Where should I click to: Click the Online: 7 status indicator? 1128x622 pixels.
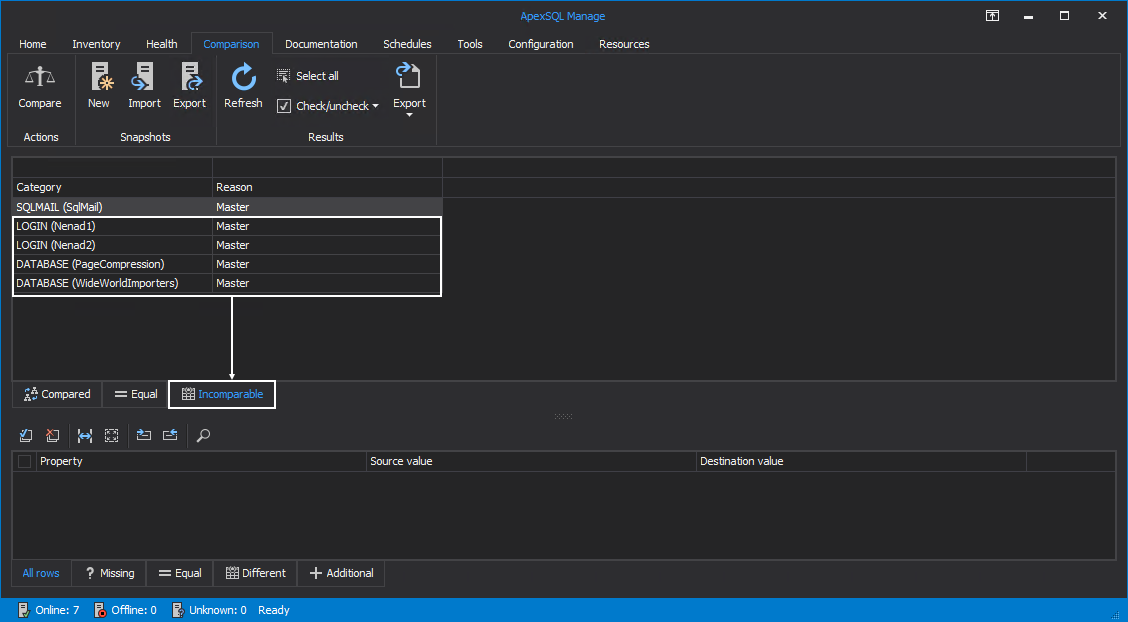[48, 610]
